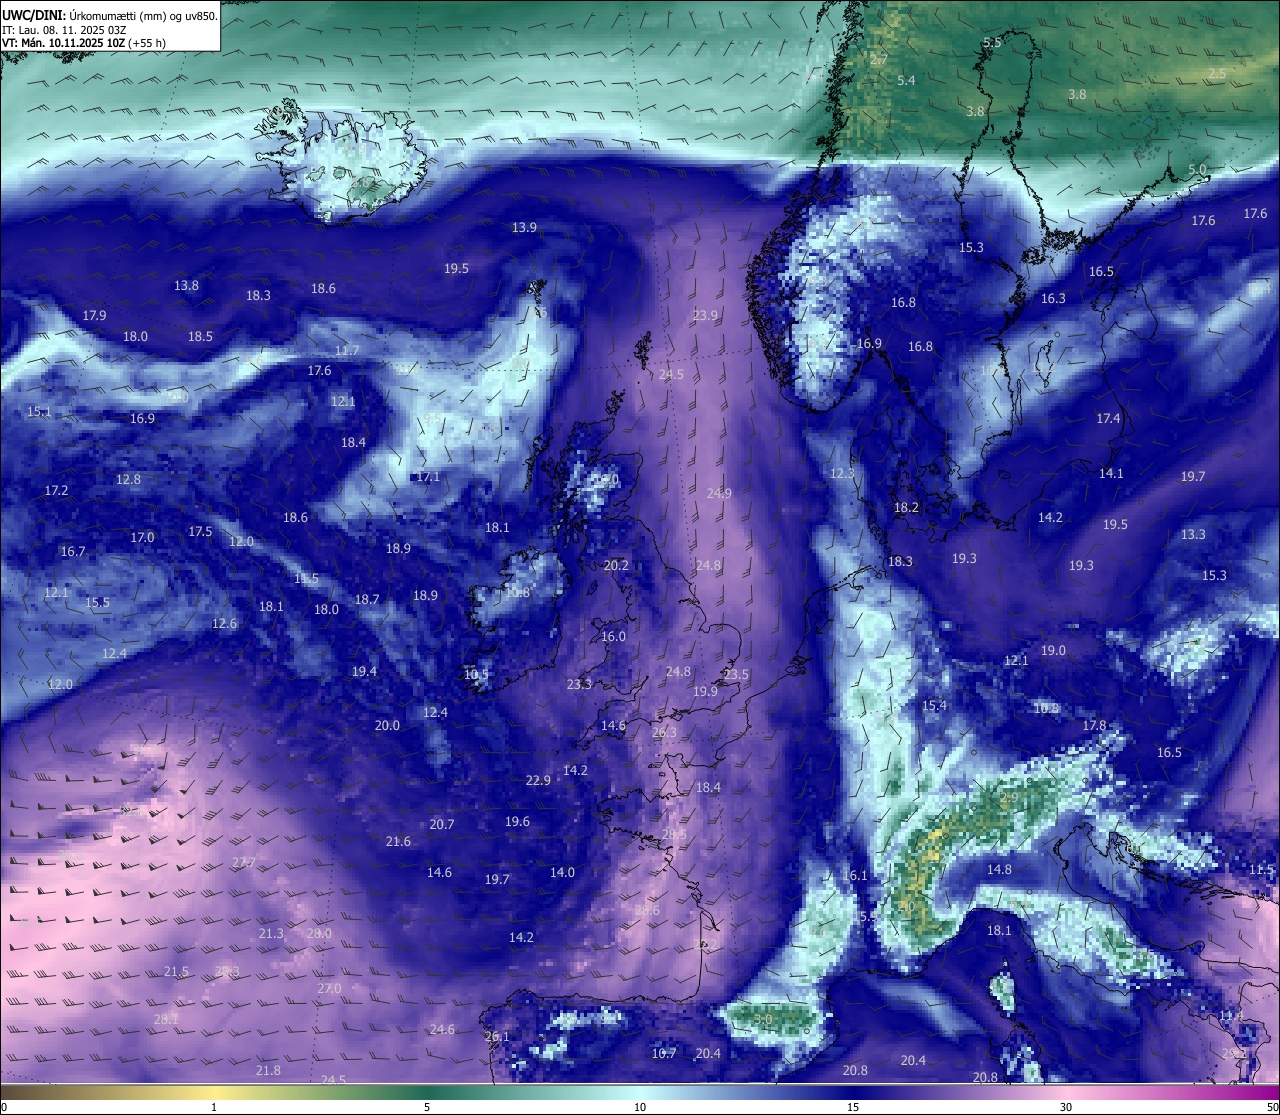Click the colour scale tick label '30'
Image resolution: width=1280 pixels, height=1115 pixels.
[x=1066, y=1107]
